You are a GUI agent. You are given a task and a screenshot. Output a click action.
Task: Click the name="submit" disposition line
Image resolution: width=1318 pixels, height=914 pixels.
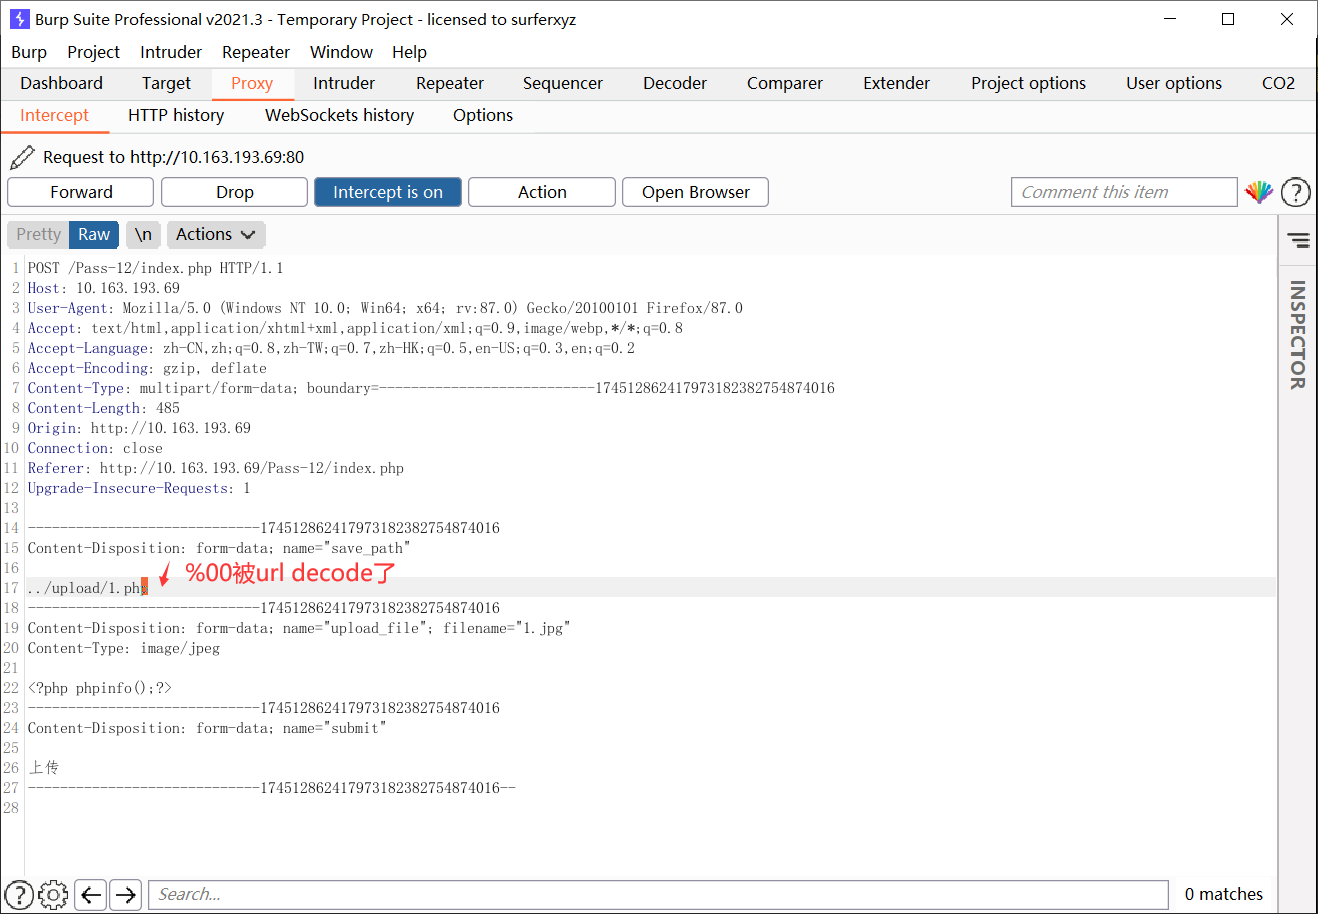click(x=207, y=728)
